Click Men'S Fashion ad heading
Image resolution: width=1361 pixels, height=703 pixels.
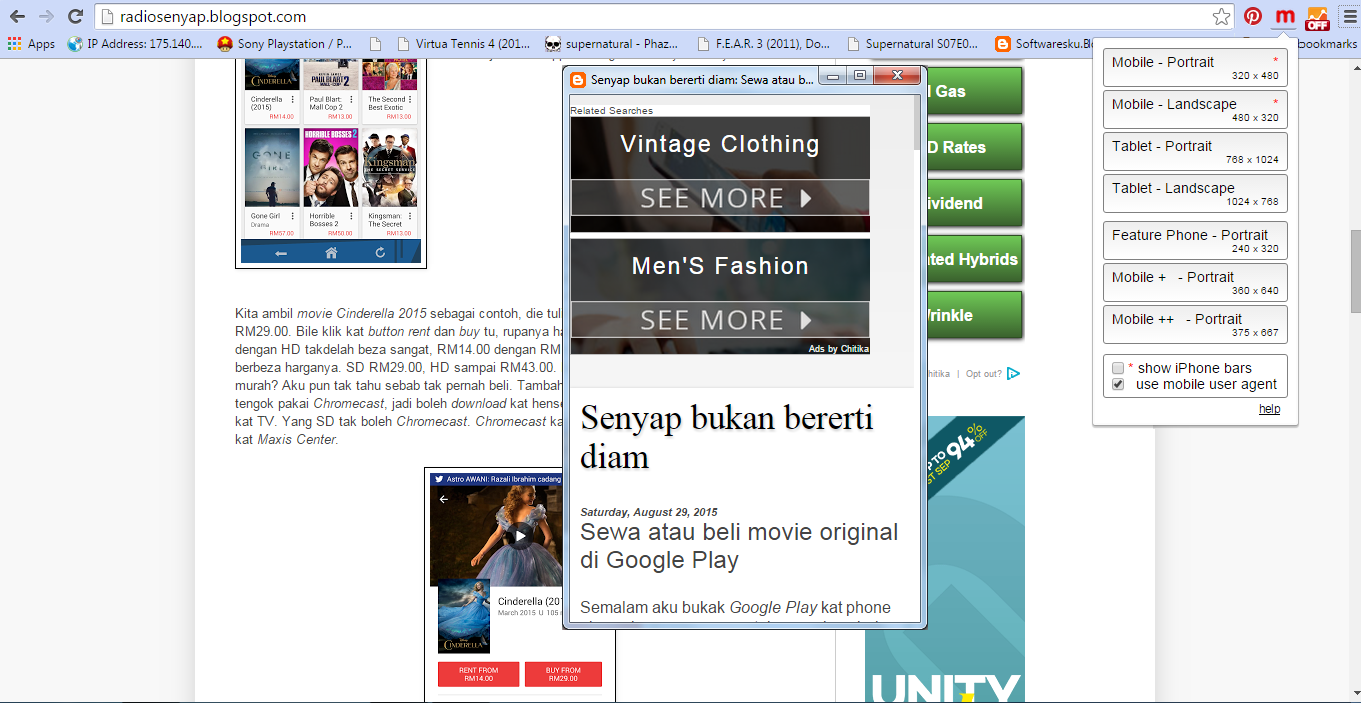click(720, 266)
